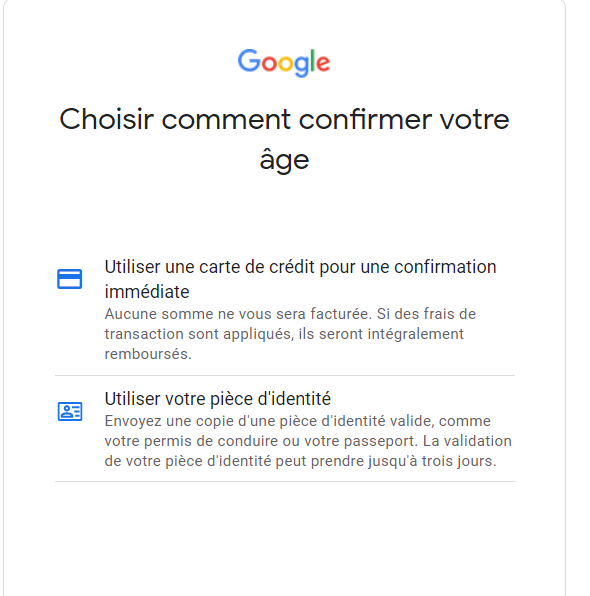This screenshot has height=596, width=590.
Task: Click the blue credit card icon
Action: pos(70,279)
